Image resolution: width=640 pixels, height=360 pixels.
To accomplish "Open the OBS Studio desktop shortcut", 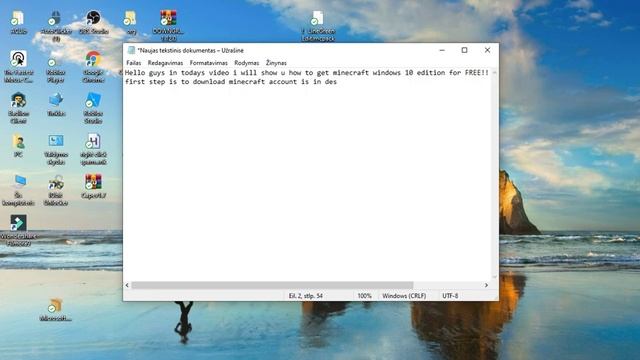I will [93, 22].
